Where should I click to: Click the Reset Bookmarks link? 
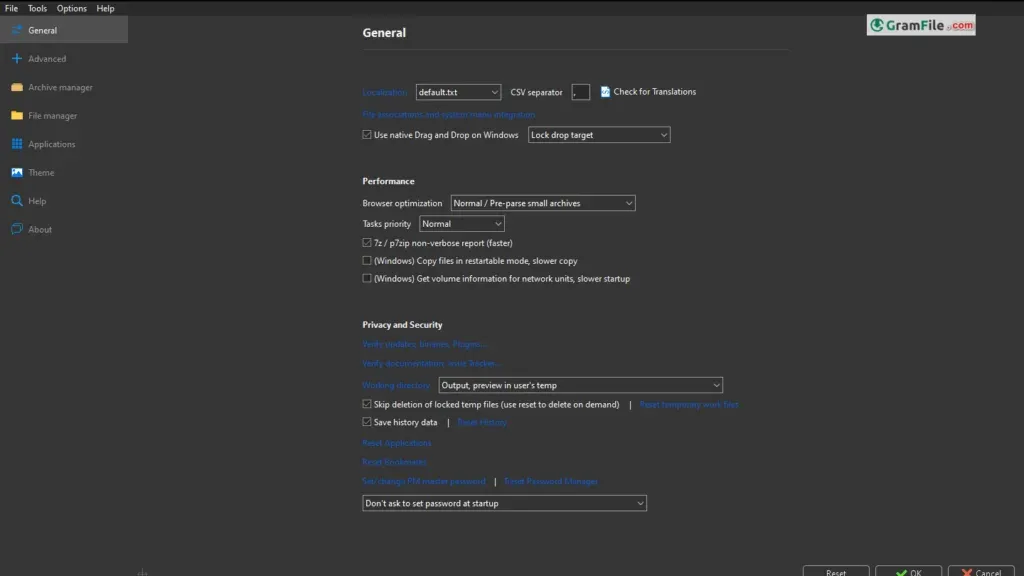[394, 462]
